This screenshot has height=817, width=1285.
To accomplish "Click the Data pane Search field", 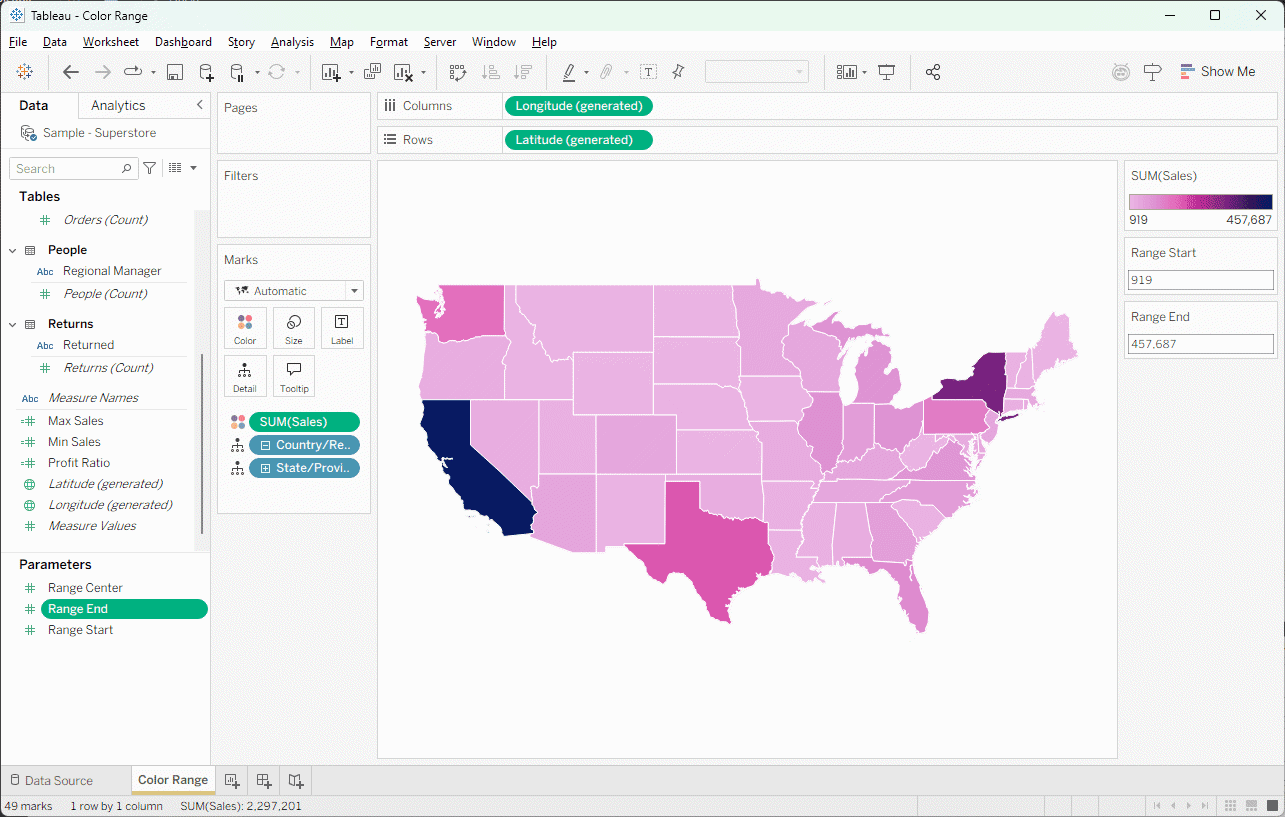I will pyautogui.click(x=73, y=168).
